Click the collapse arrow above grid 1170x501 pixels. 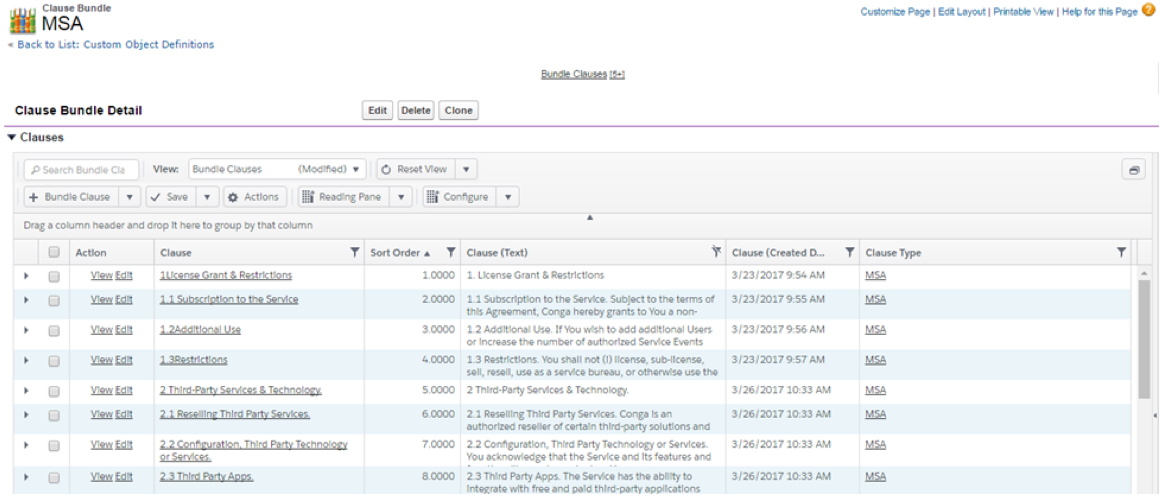click(x=589, y=217)
